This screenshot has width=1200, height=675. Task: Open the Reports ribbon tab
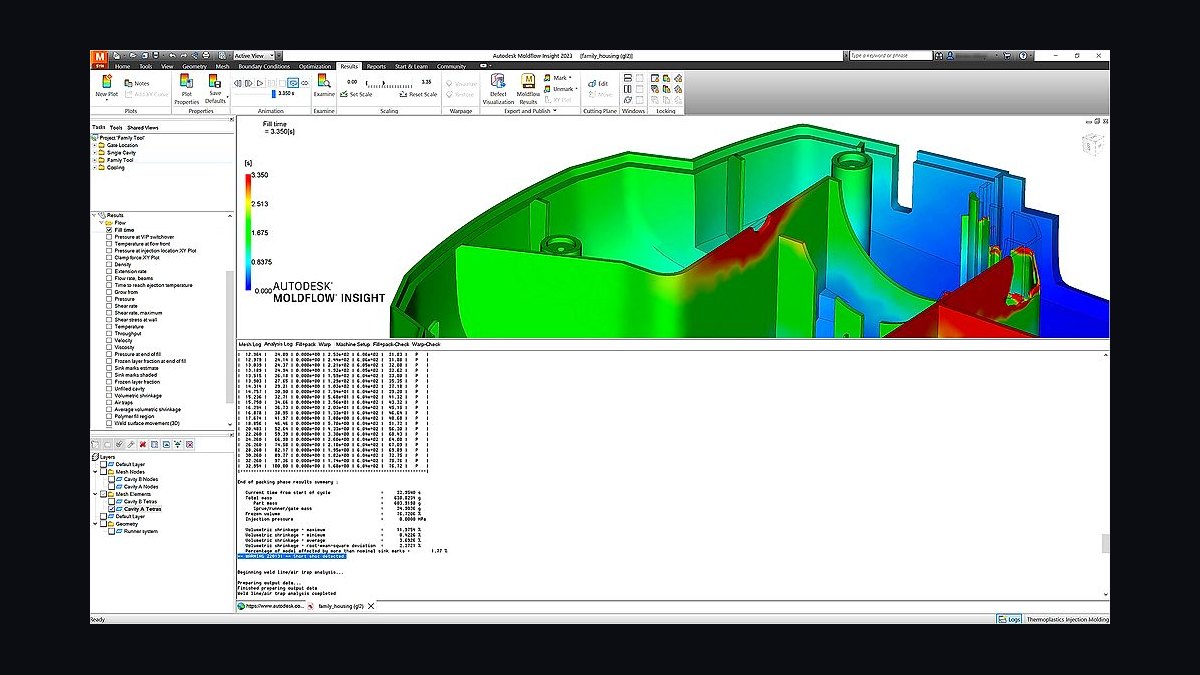pos(376,66)
